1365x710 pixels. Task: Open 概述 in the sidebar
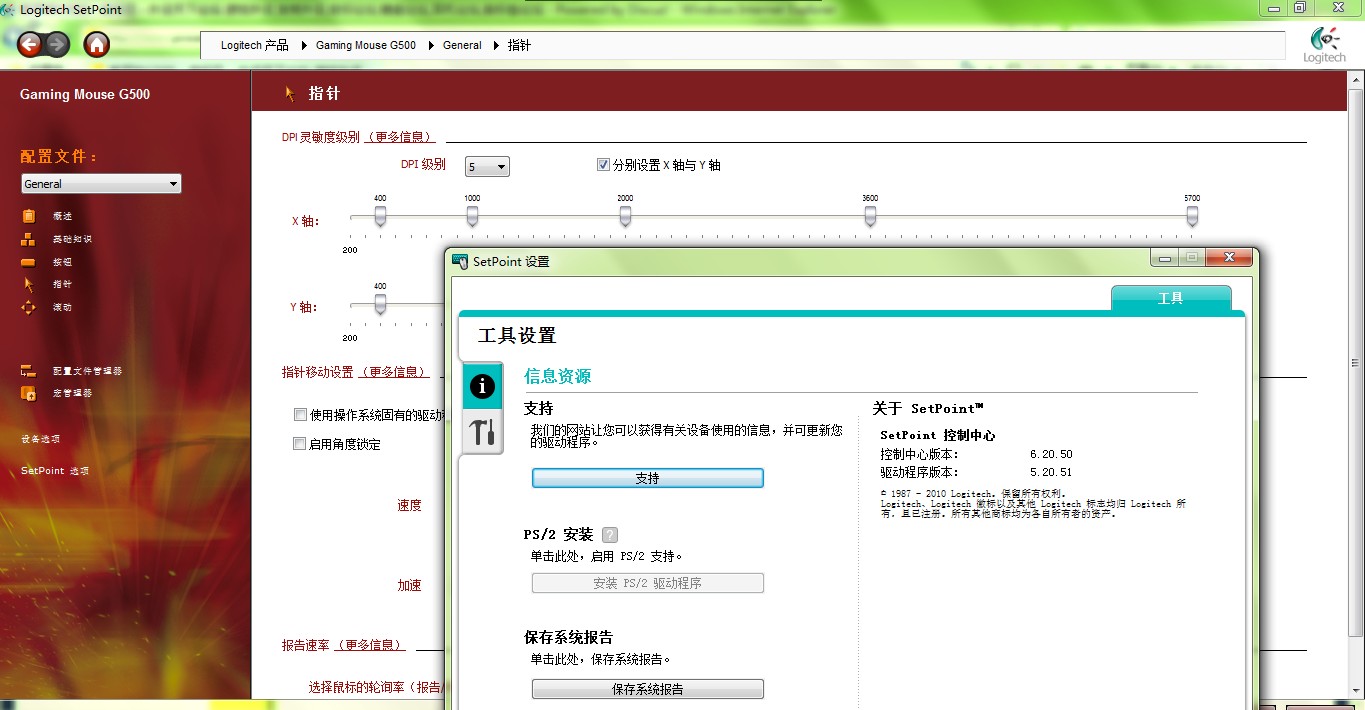[62, 216]
